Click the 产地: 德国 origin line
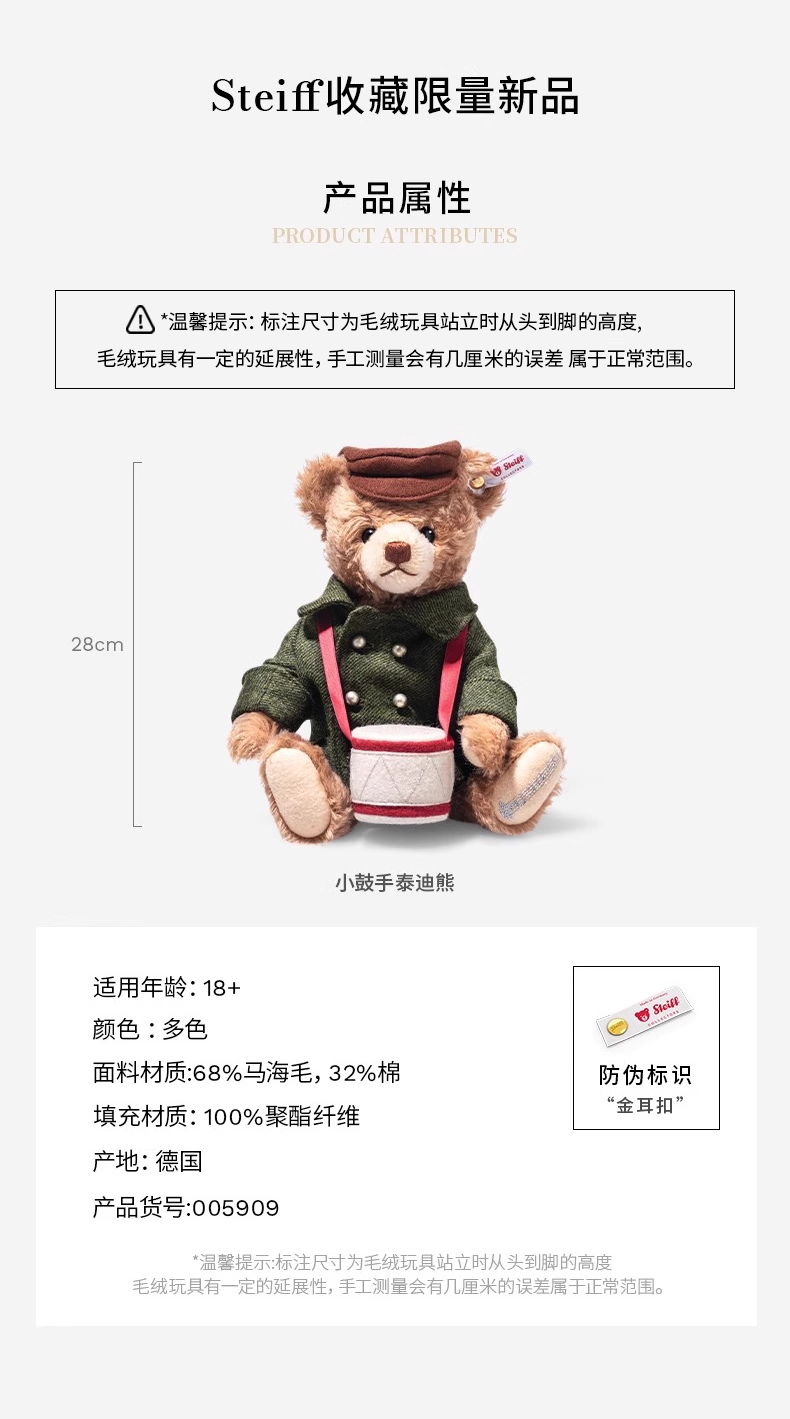The height and width of the screenshot is (1419, 790). point(148,1162)
